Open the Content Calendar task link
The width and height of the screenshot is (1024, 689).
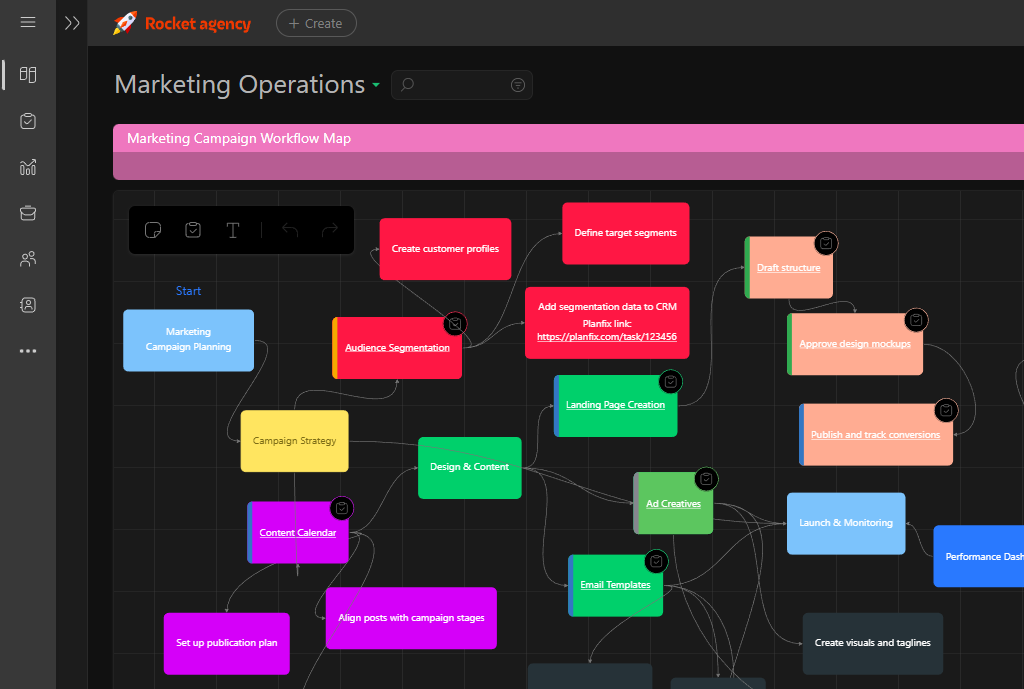click(x=297, y=533)
